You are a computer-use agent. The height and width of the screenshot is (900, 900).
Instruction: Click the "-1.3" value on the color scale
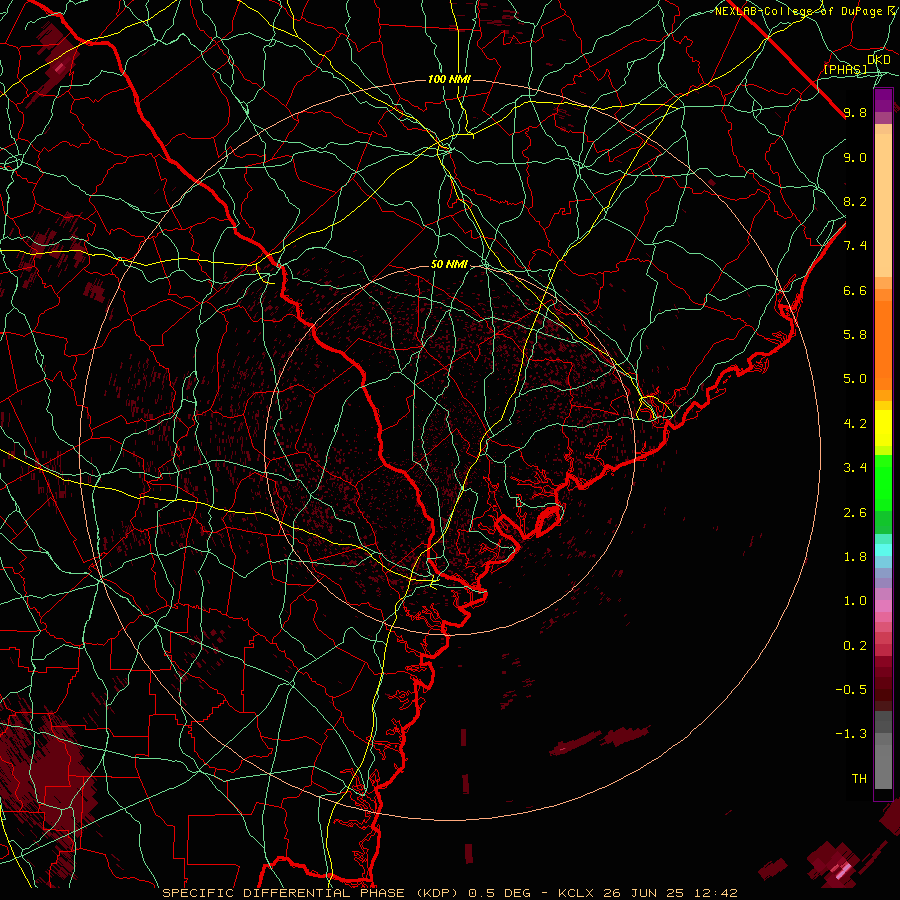tap(851, 734)
